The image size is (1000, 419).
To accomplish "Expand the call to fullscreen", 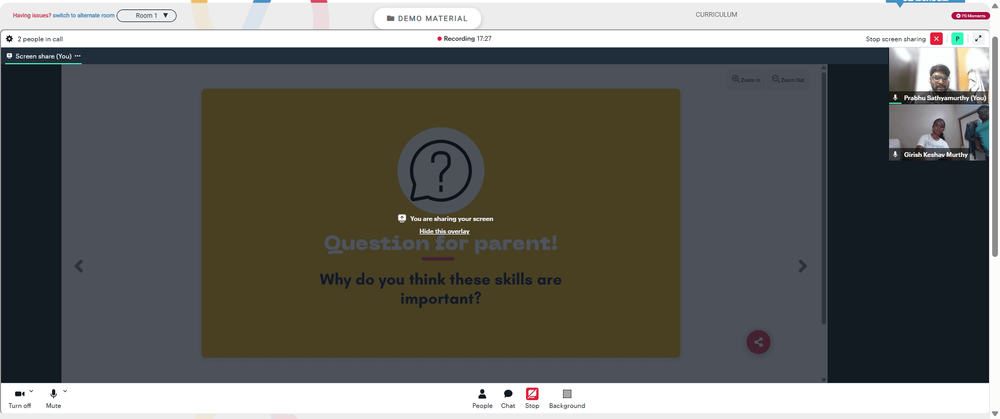I will coord(978,39).
